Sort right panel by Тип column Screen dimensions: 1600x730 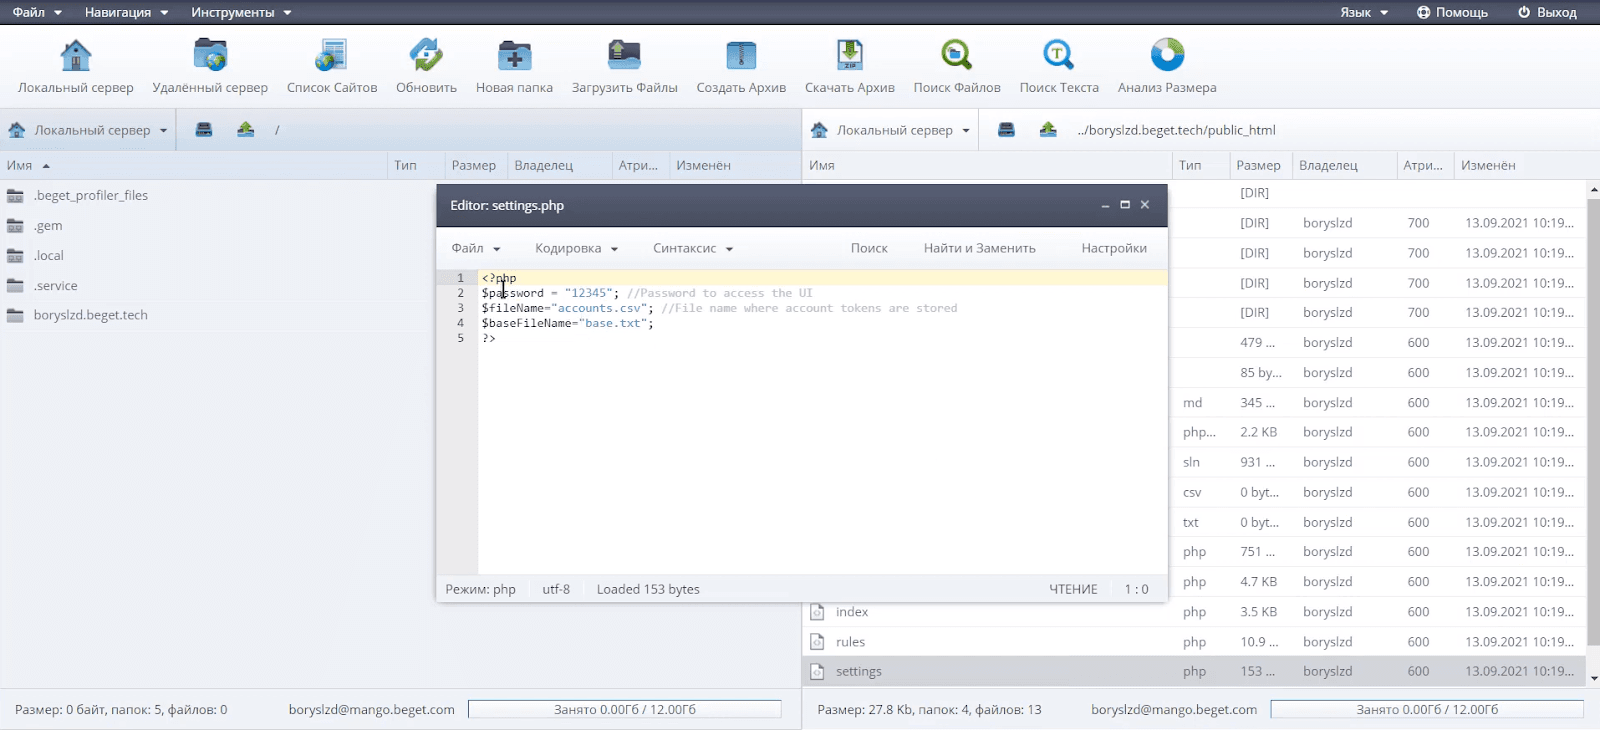pos(1190,165)
